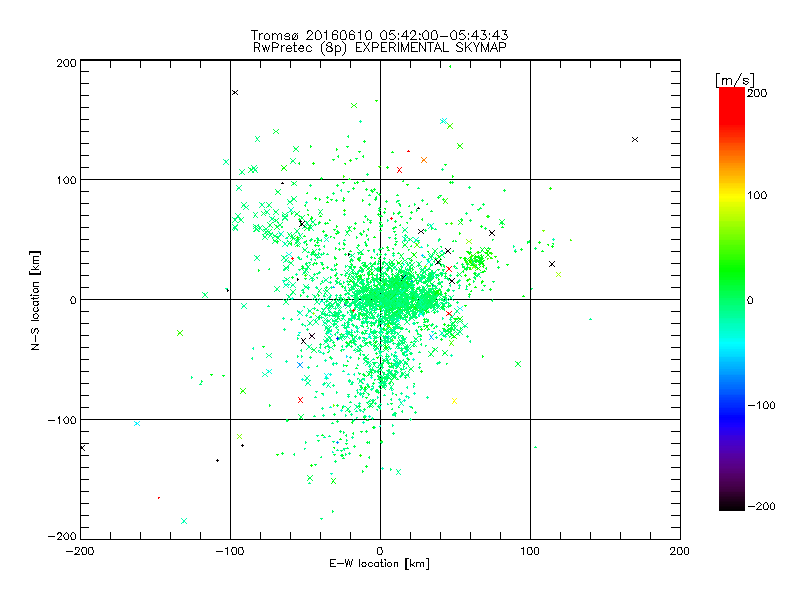
Task: Click the N-S location [km] axis label
Action: (x=35, y=300)
